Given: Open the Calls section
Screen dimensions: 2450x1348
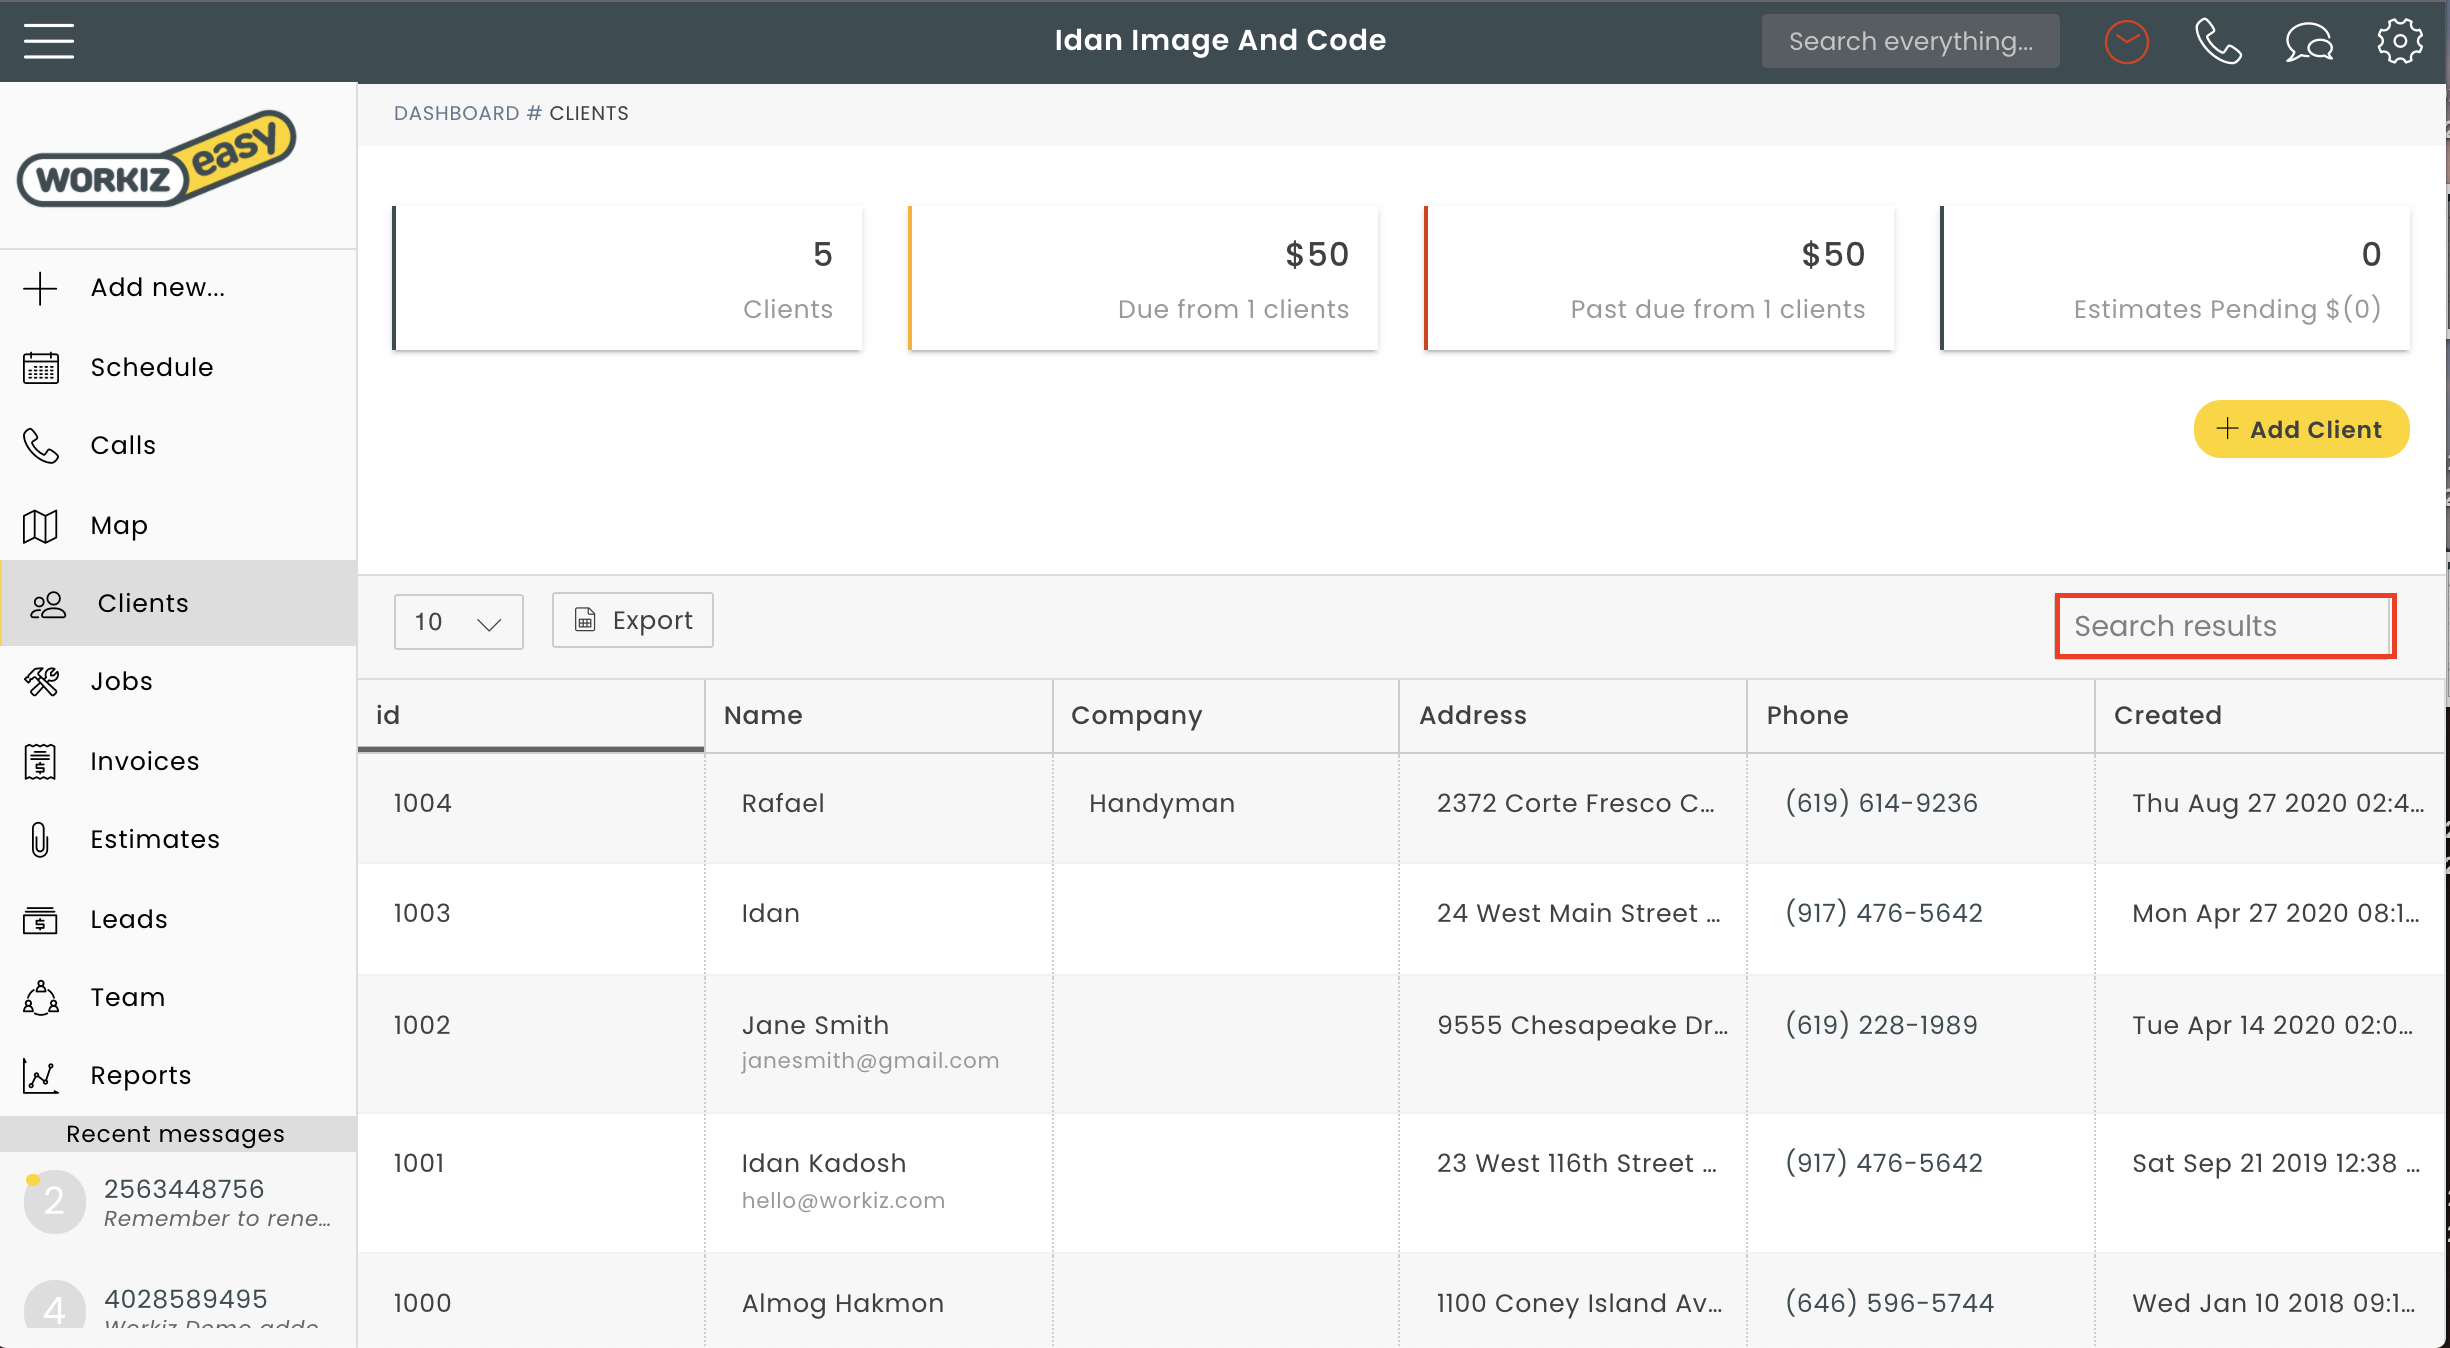Looking at the screenshot, I should (124, 445).
